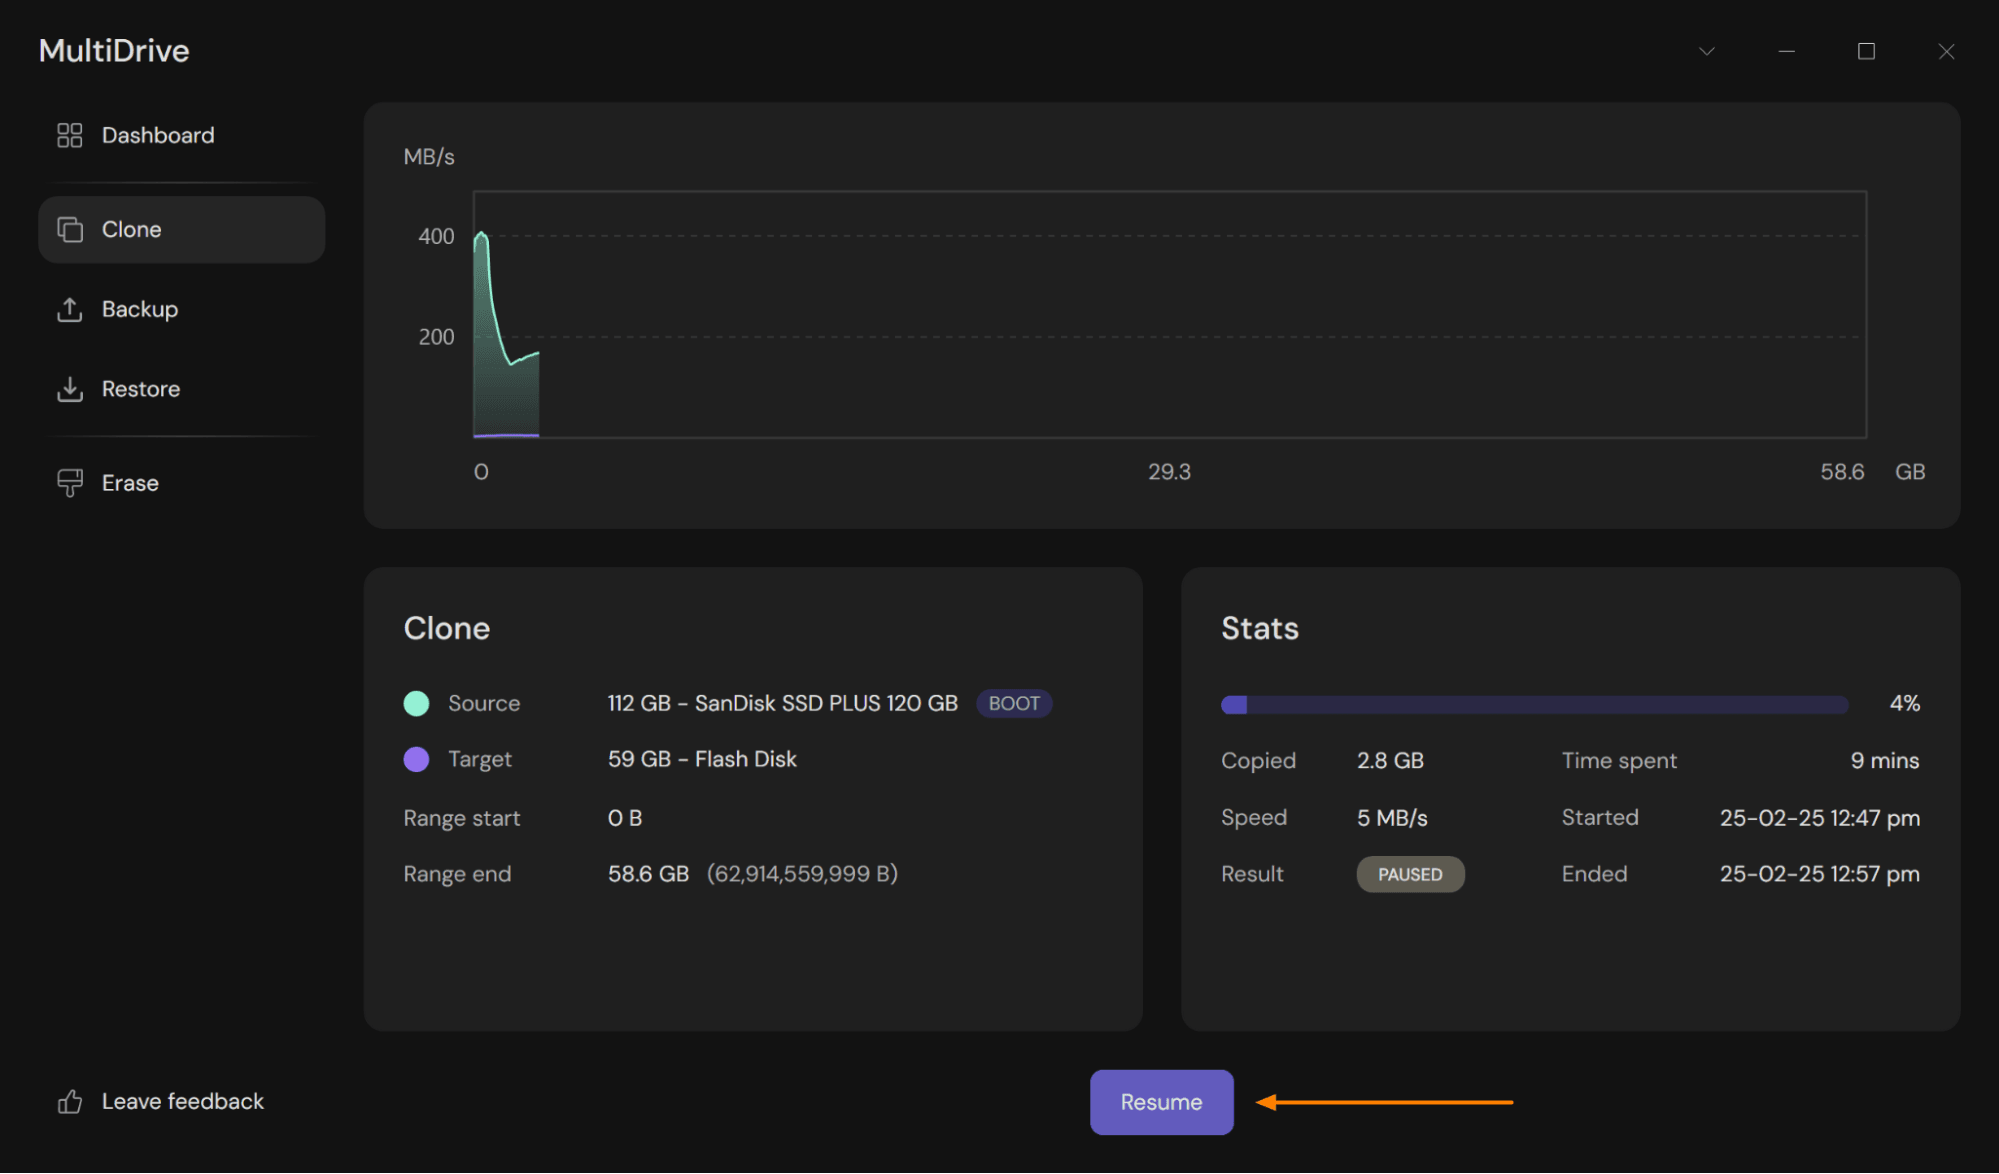Click the '400' graph axis label
Screen dimensions: 1999x1174
coord(436,237)
